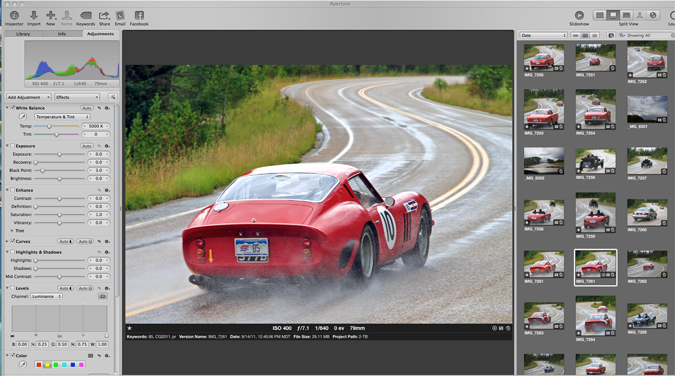Select thumbnail IMG_7262
This screenshot has height=376, width=675.
coord(647,264)
